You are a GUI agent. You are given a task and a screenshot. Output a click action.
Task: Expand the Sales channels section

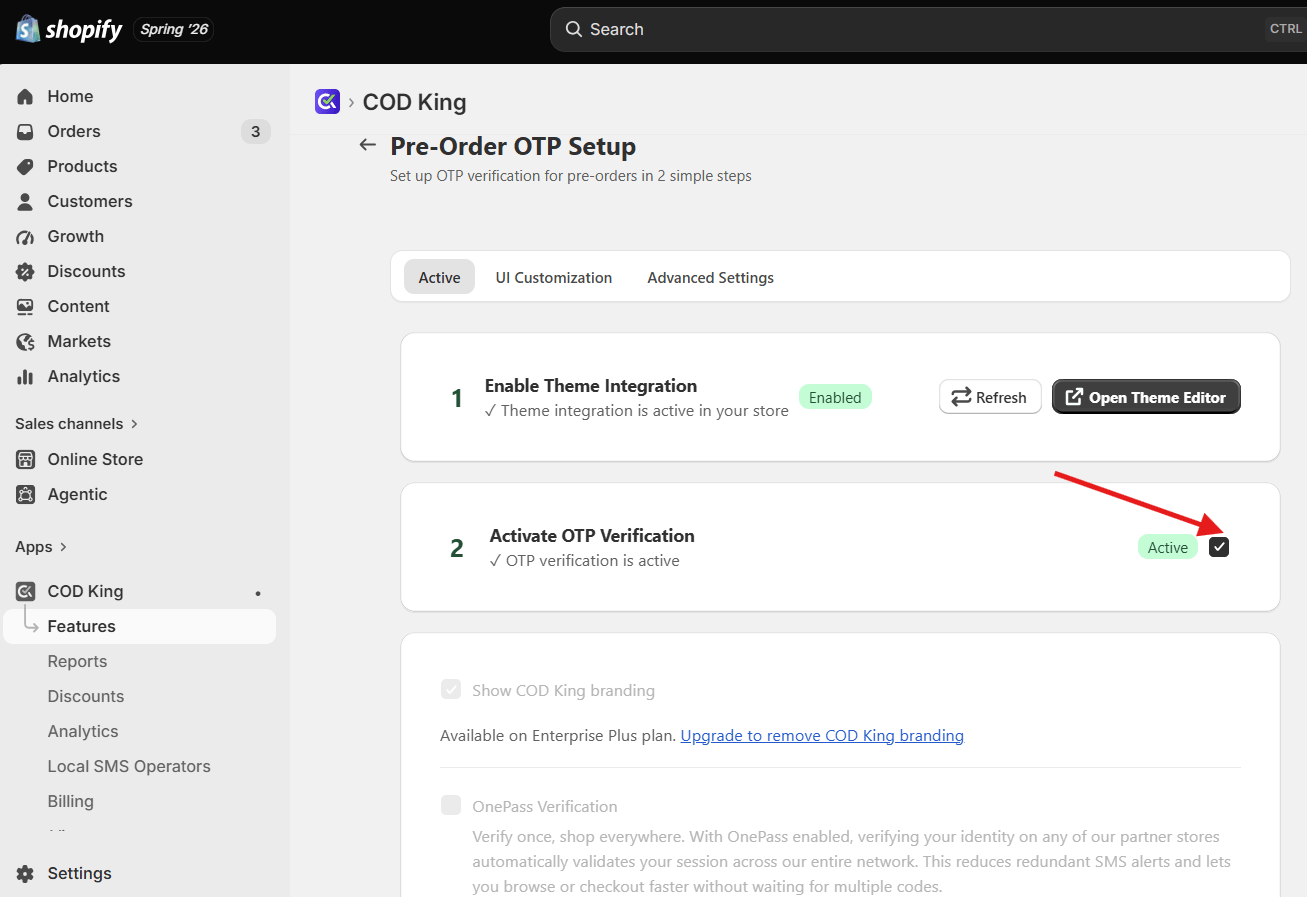[77, 424]
